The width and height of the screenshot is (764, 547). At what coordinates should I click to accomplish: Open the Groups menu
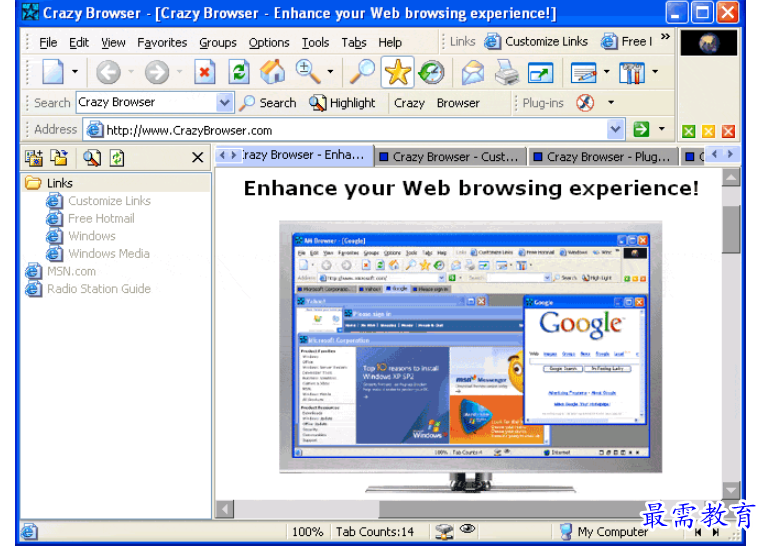pyautogui.click(x=217, y=43)
